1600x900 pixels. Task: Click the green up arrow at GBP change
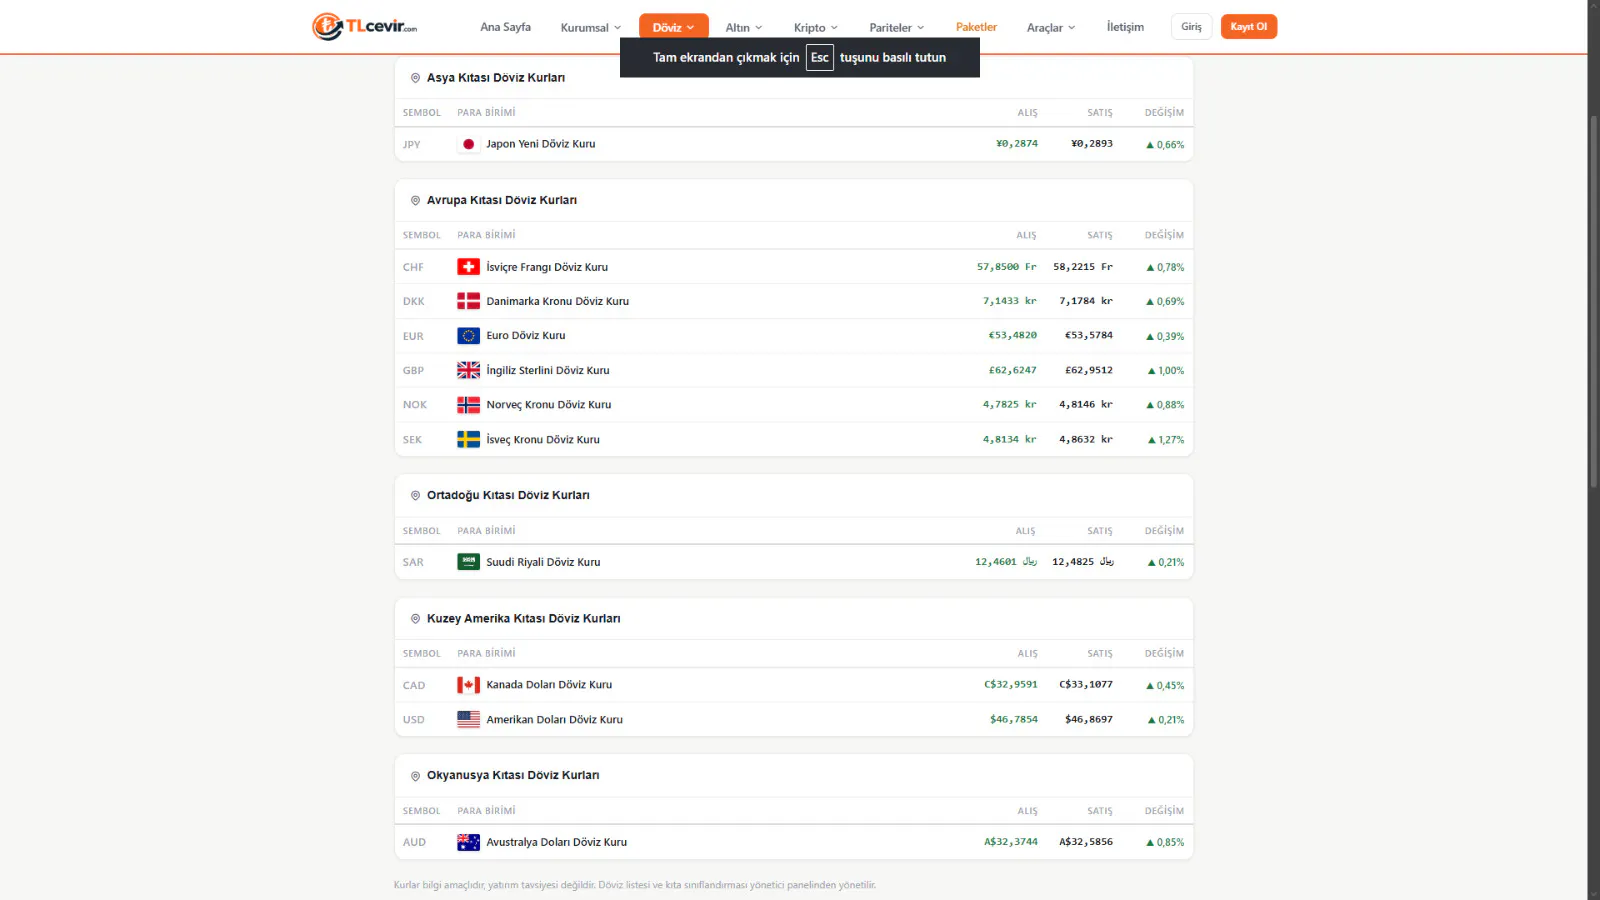[x=1151, y=371]
